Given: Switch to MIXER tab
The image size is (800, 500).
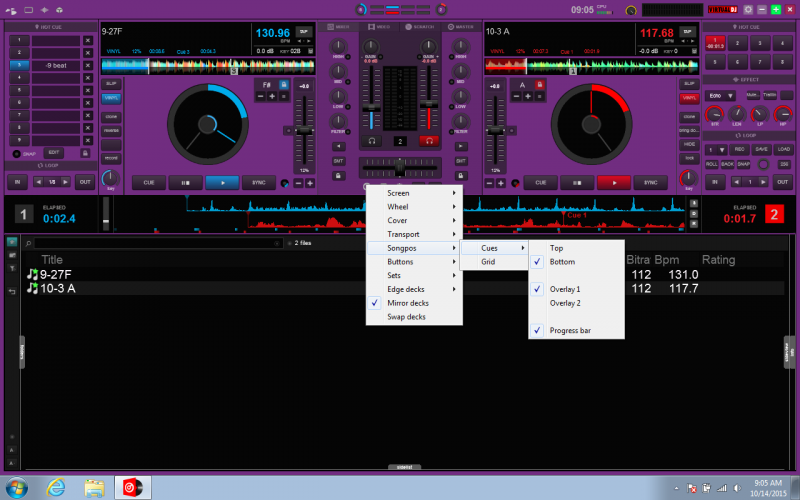Looking at the screenshot, I should click(338, 27).
